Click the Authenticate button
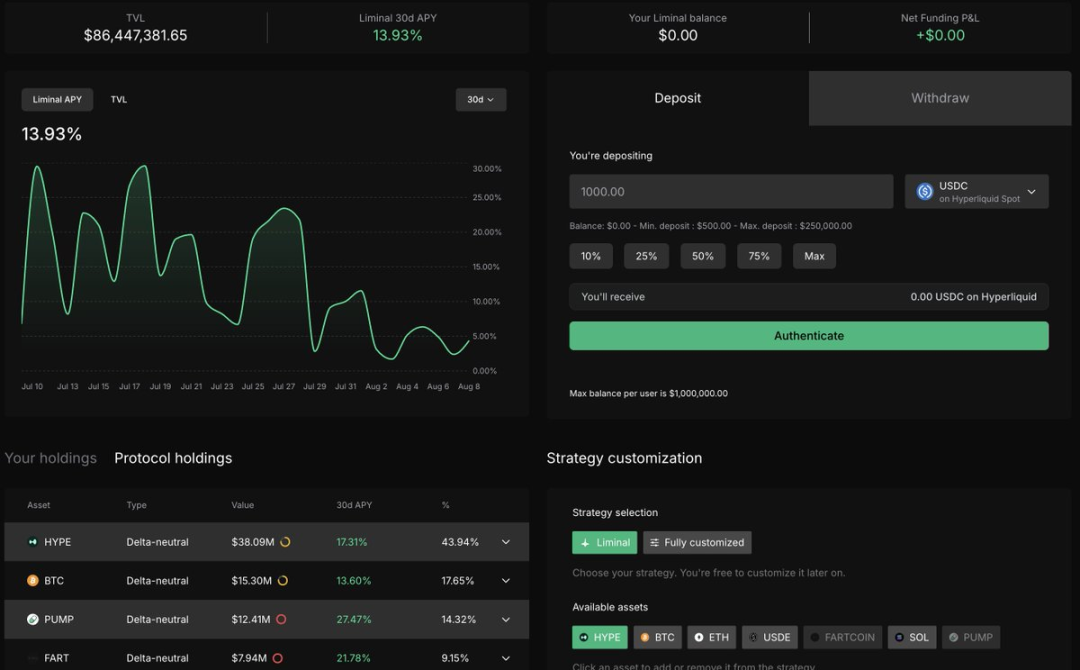1080x670 pixels. [809, 335]
